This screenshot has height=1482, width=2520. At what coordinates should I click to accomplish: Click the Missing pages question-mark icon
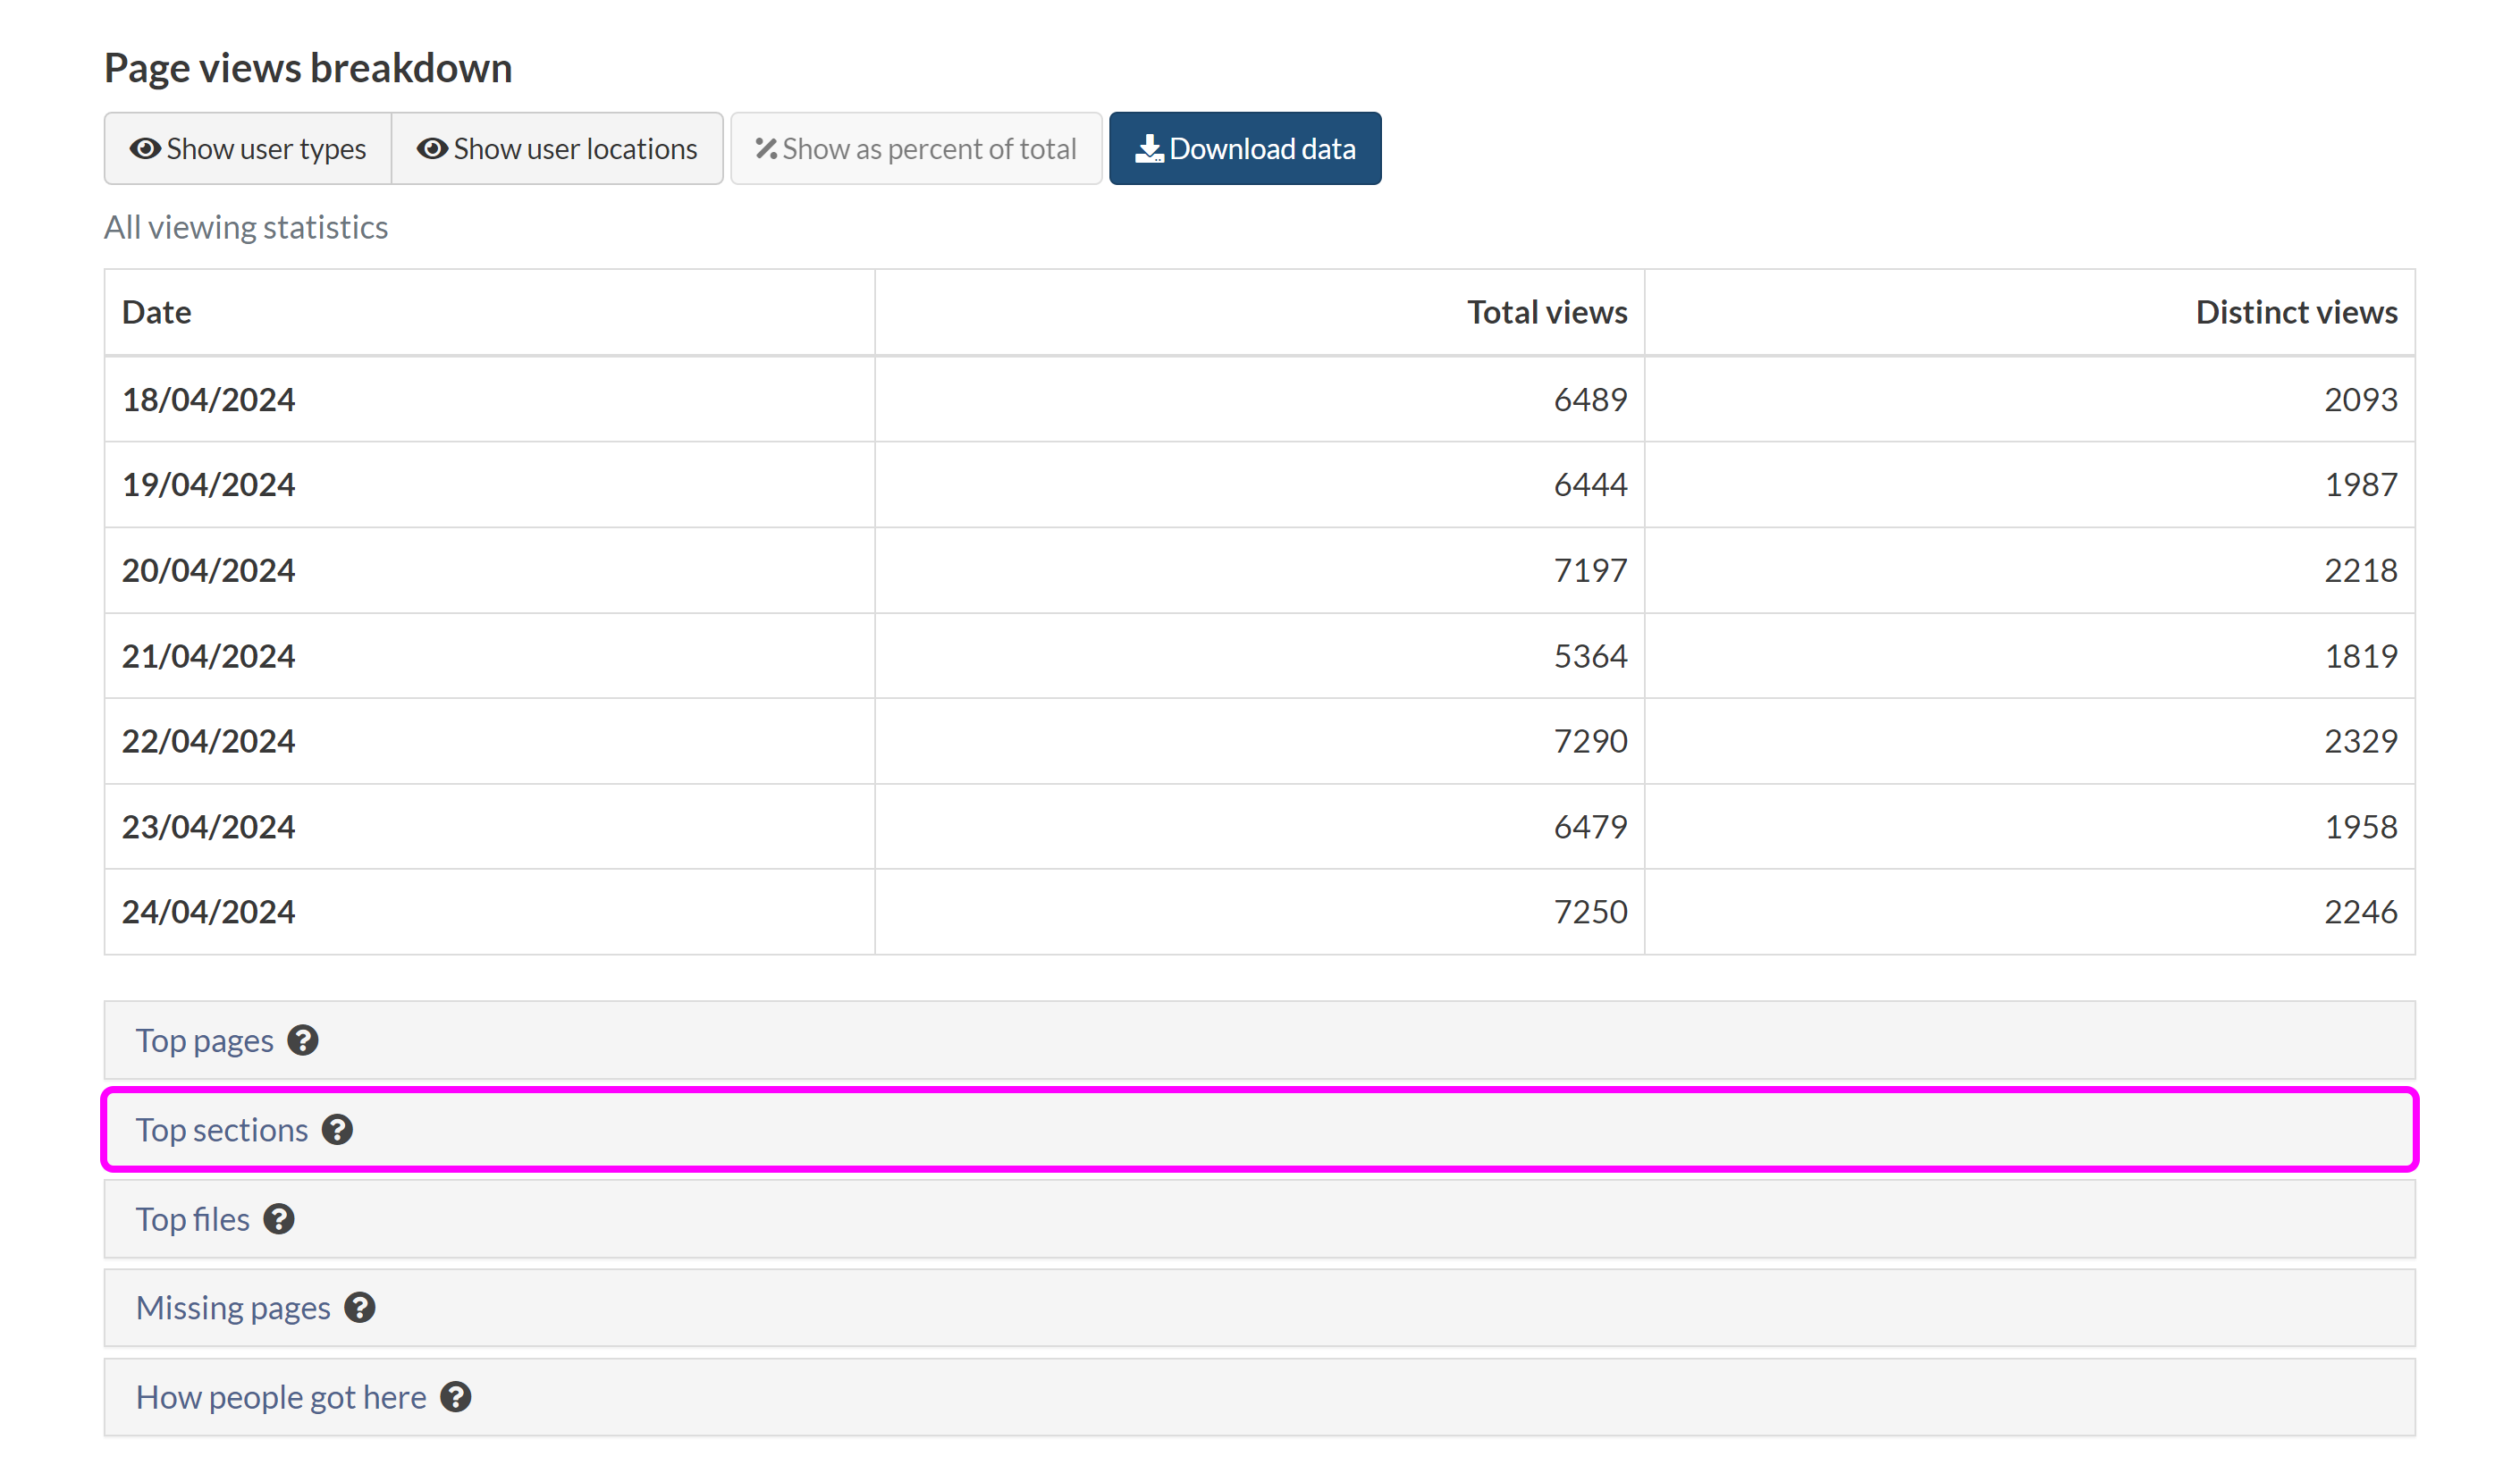pyautogui.click(x=359, y=1307)
